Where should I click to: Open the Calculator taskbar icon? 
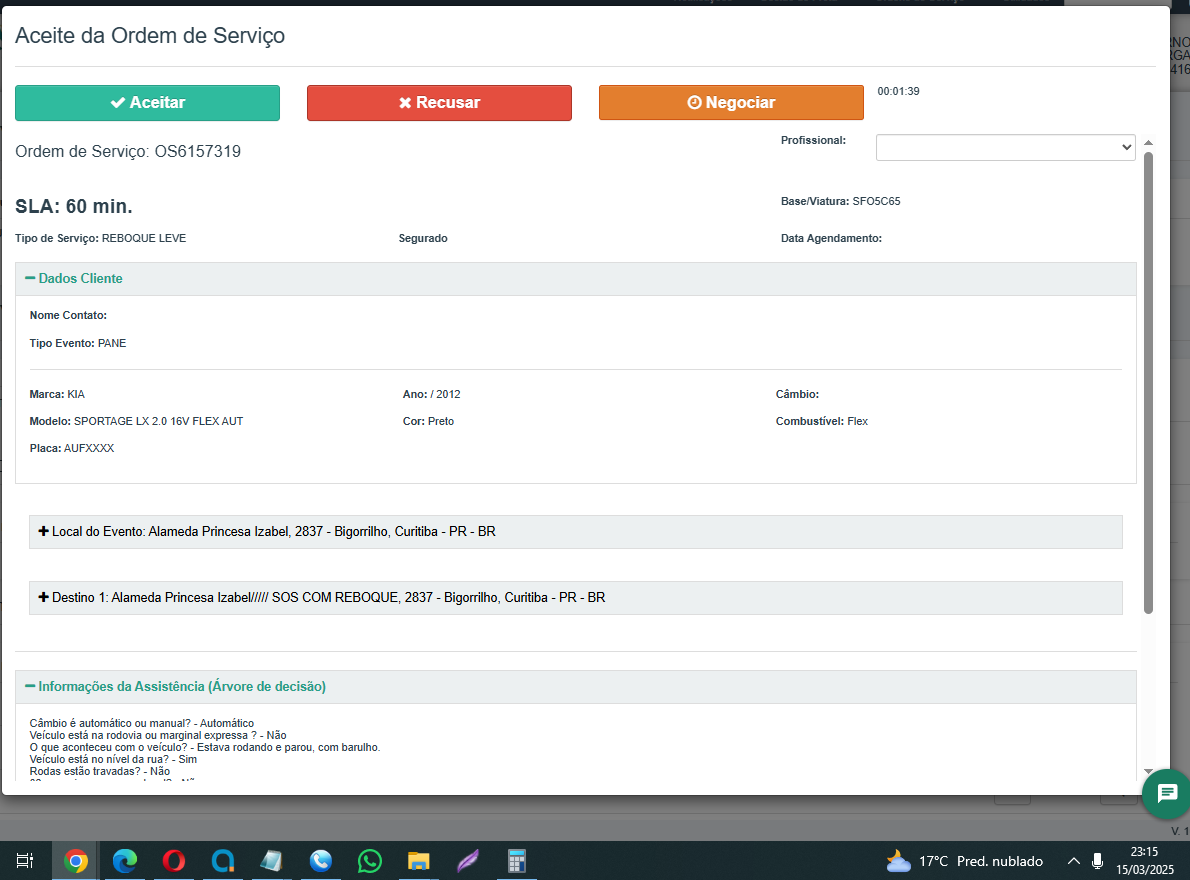pyautogui.click(x=516, y=861)
